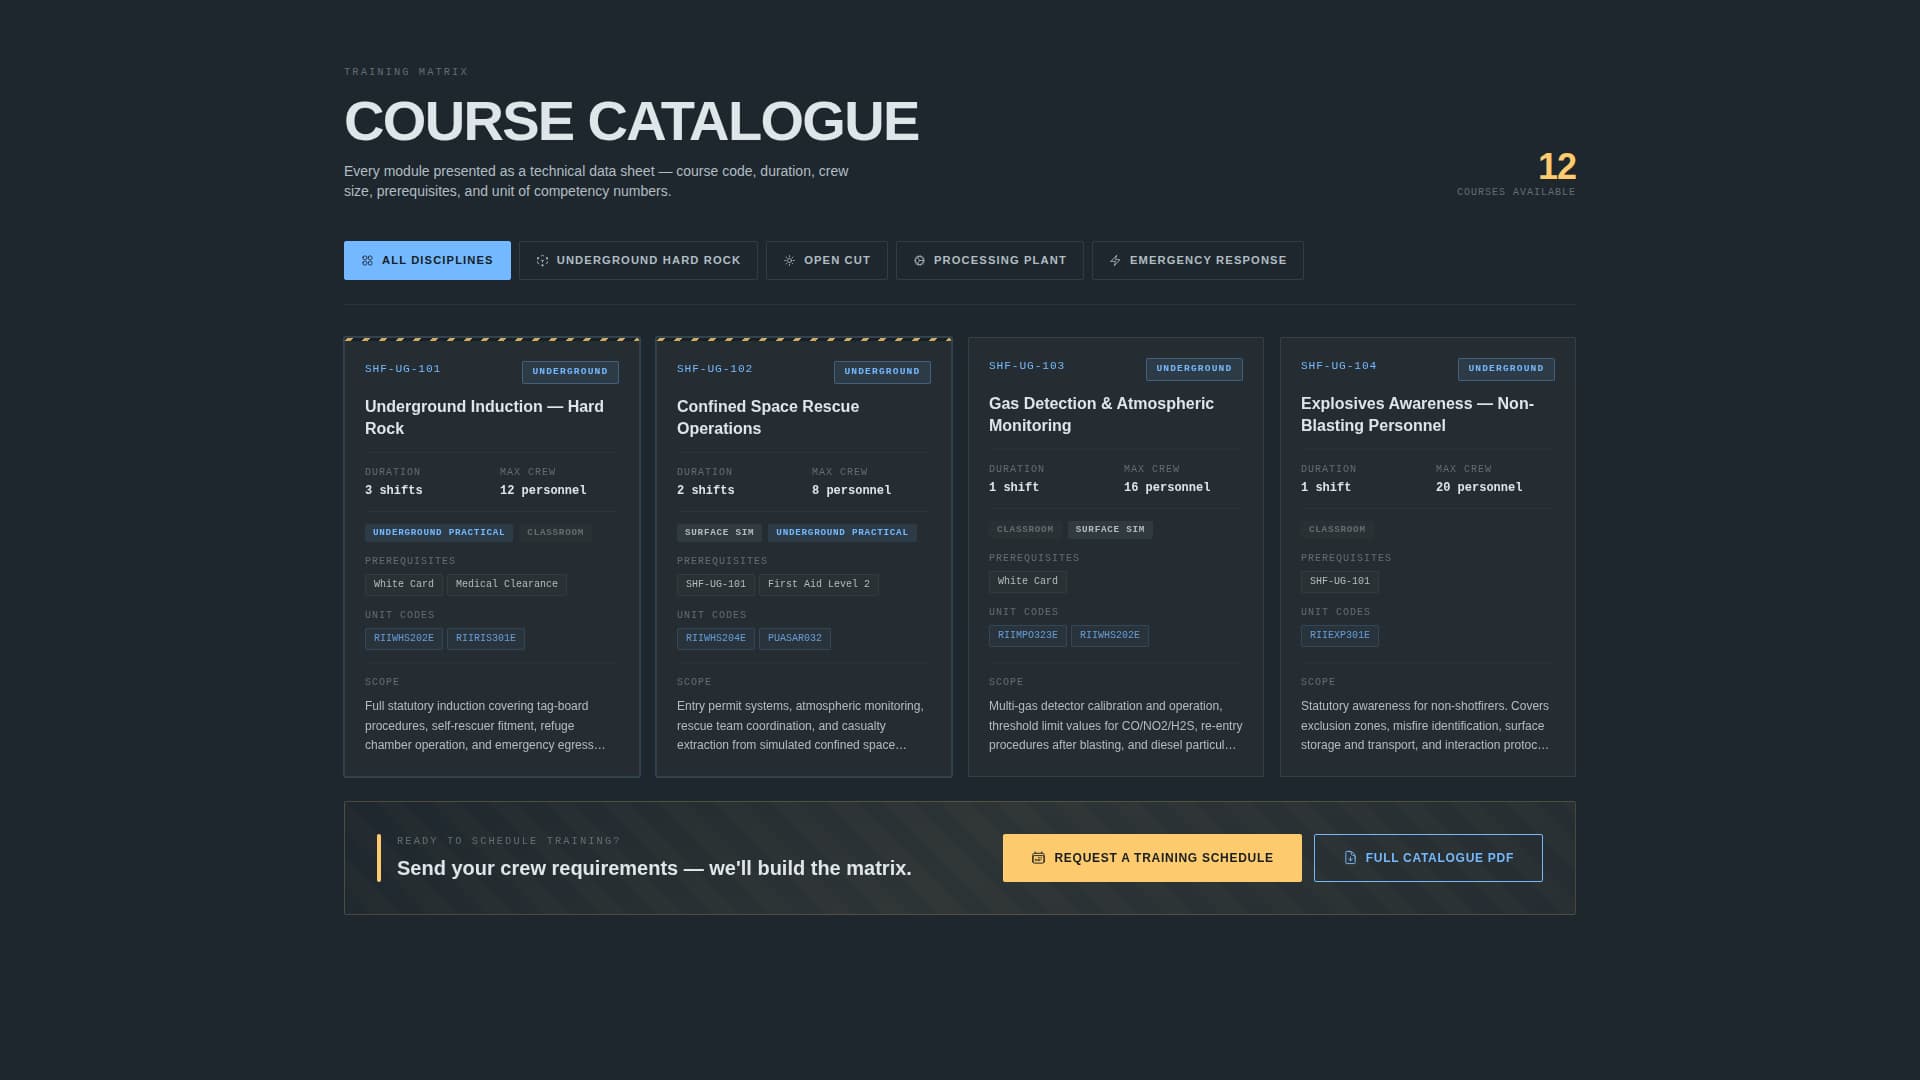Click the Medical Clearance prerequisite chip
The width and height of the screenshot is (1920, 1080).
(x=507, y=585)
